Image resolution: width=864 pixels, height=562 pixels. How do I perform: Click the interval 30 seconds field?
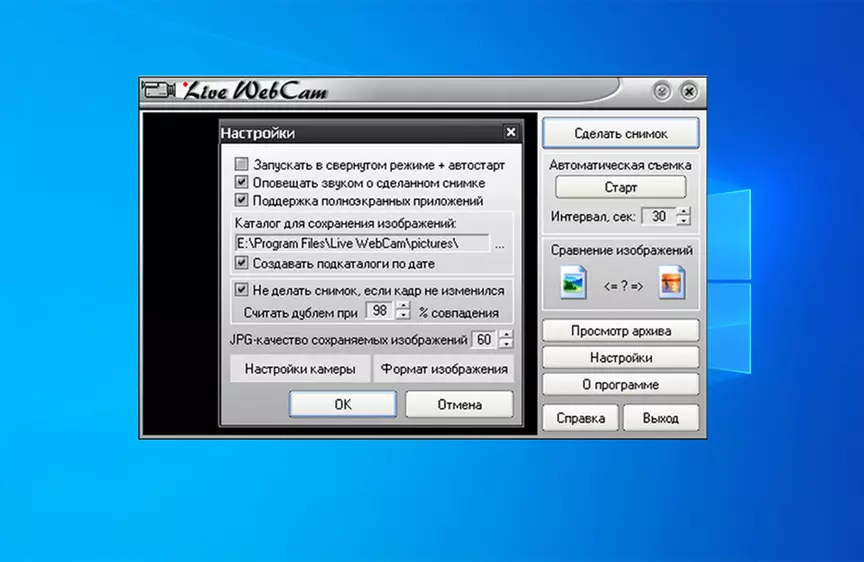659,216
